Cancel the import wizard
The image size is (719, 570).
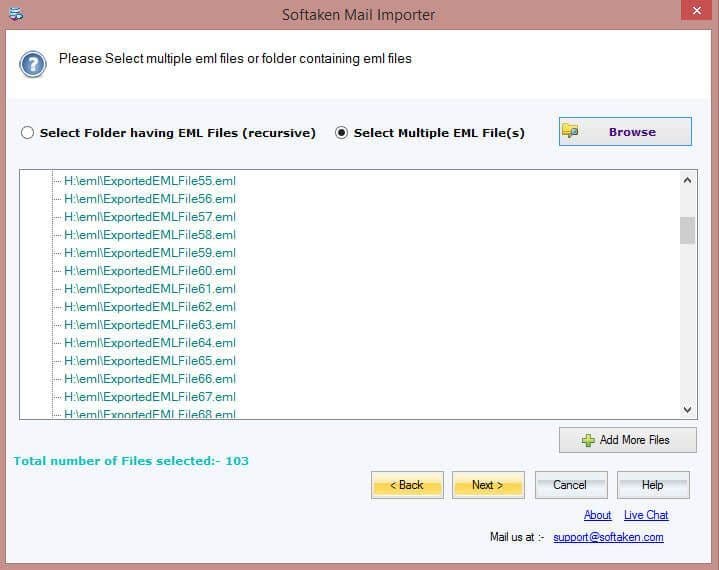point(570,485)
